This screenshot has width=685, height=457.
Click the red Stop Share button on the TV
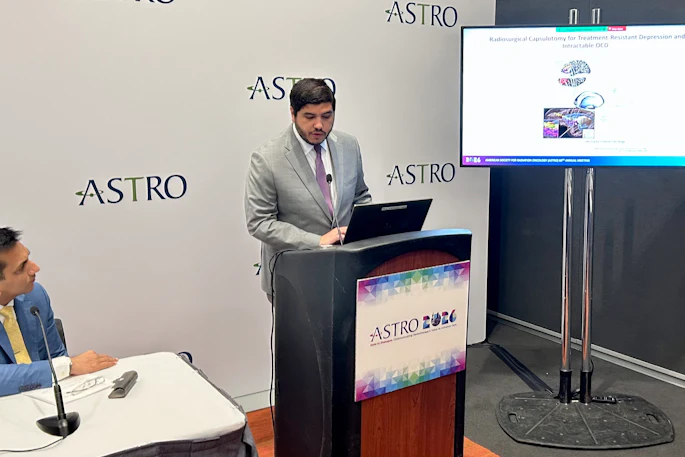[617, 29]
